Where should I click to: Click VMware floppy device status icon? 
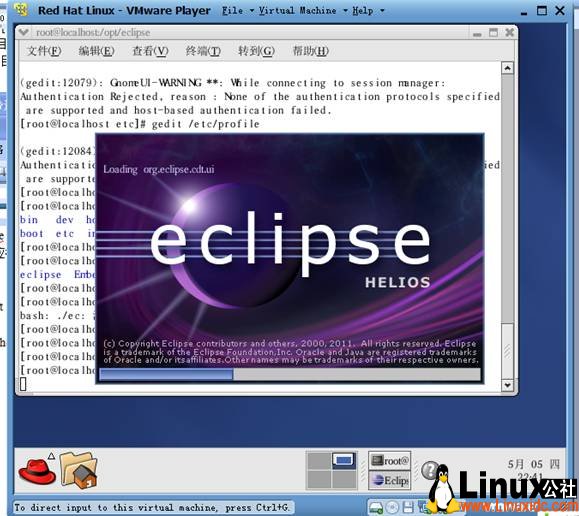(408, 508)
